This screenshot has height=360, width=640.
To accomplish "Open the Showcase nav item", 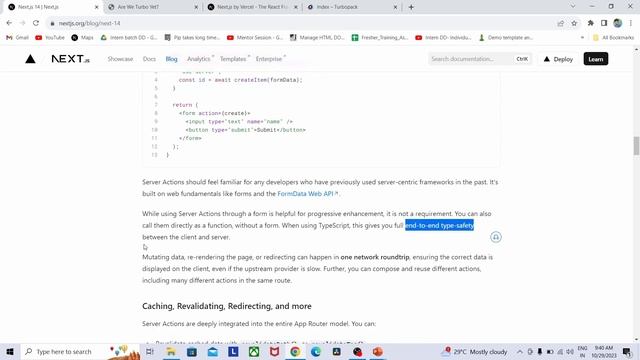I will click(x=120, y=59).
